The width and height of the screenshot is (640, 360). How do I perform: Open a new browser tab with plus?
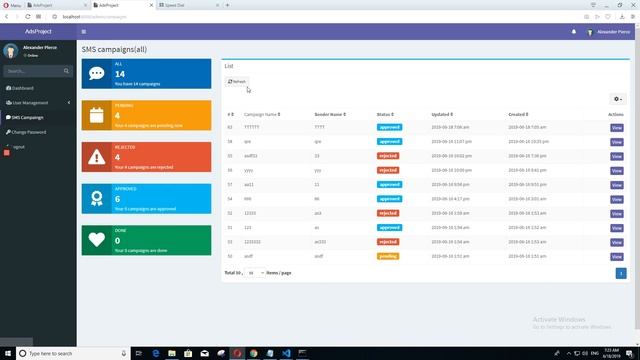point(227,5)
